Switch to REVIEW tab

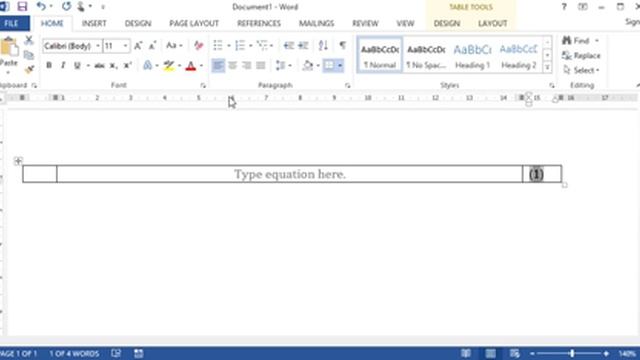point(365,23)
